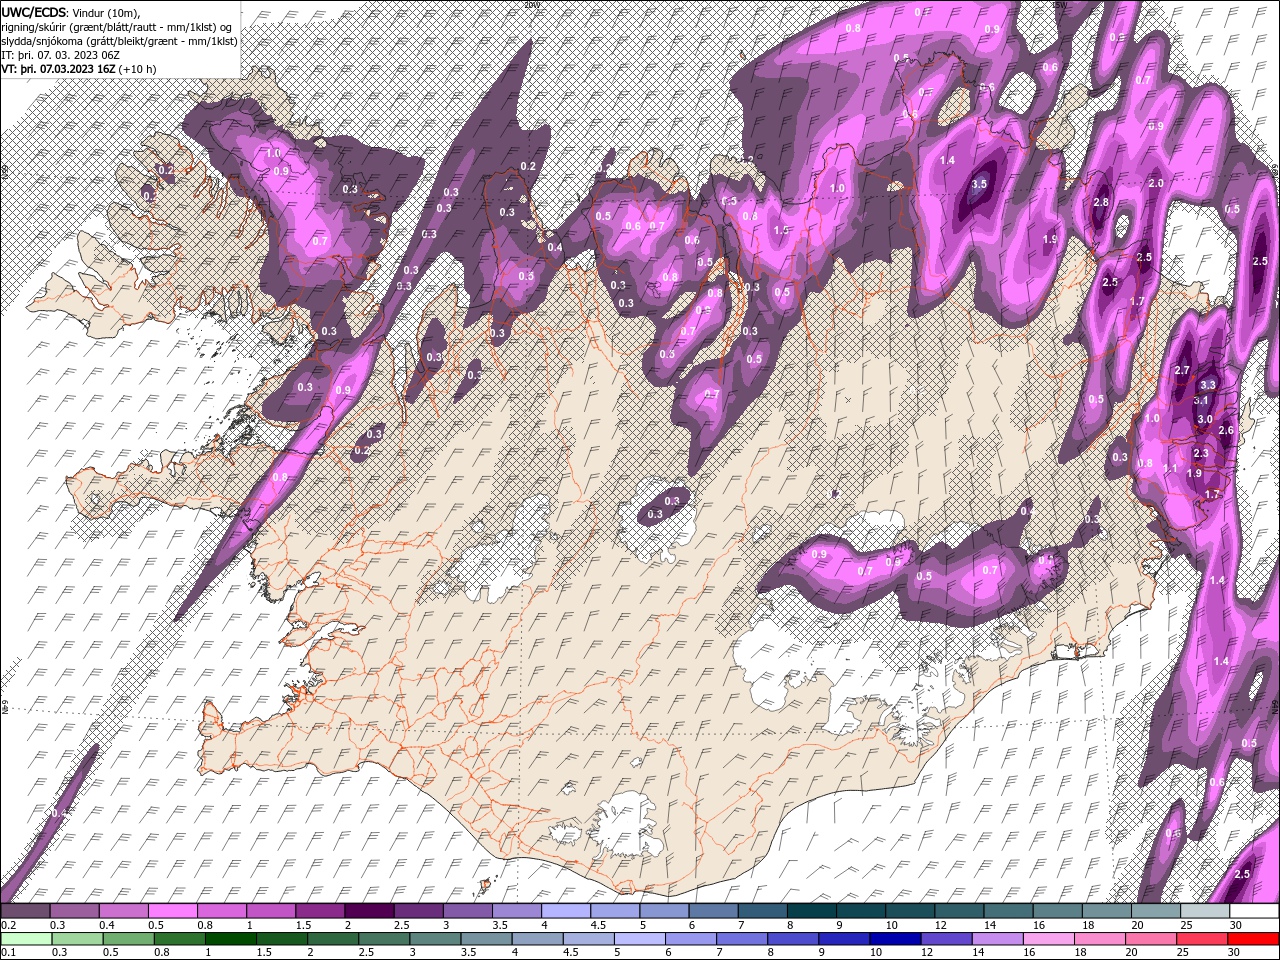Viewport: 1280px width, 960px height.
Task: Click the 2.6 value label on the map
Action: coord(1227,430)
